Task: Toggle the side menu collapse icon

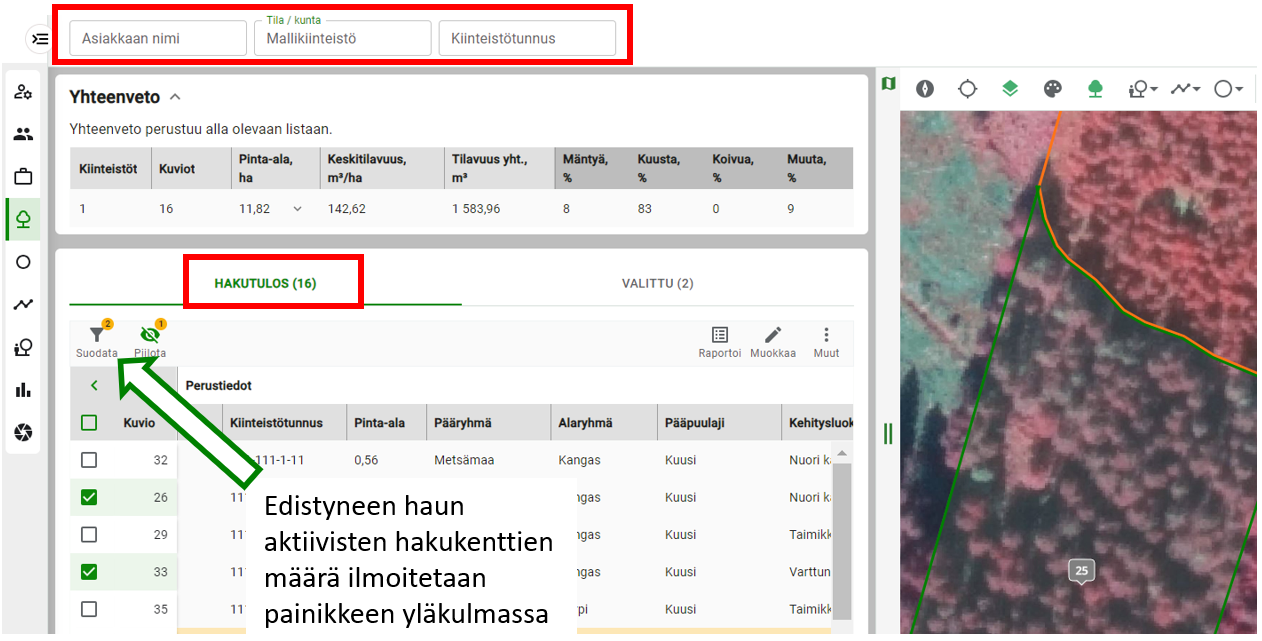Action: point(39,39)
